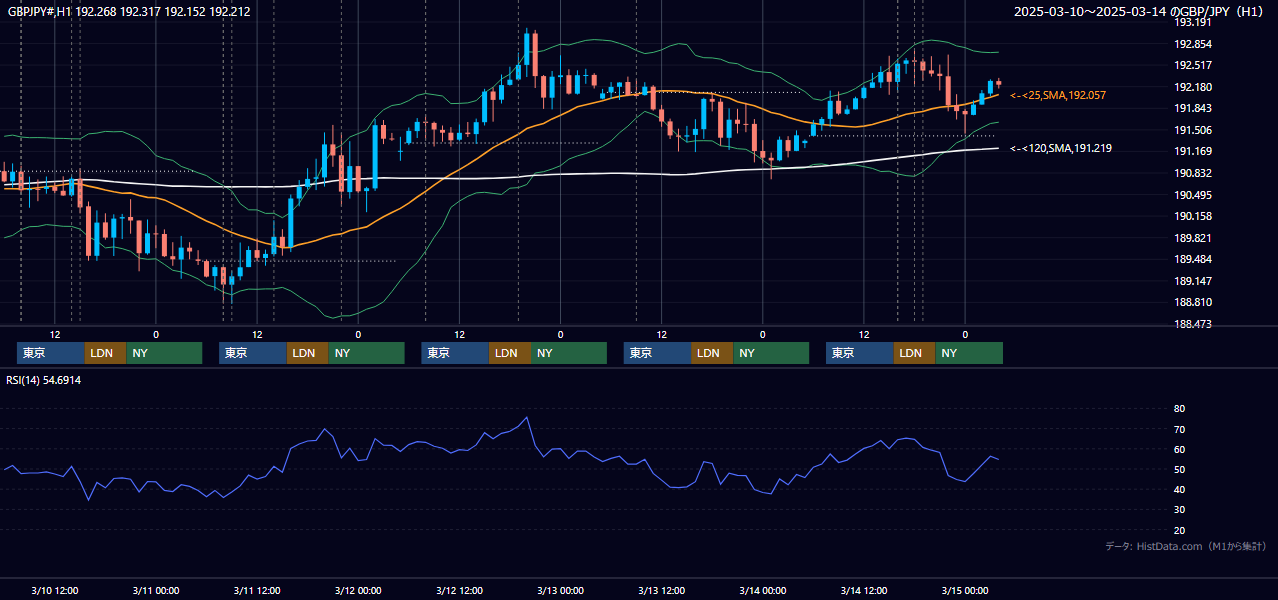
Task: Click RSI scale value 80
Action: pyautogui.click(x=1179, y=409)
